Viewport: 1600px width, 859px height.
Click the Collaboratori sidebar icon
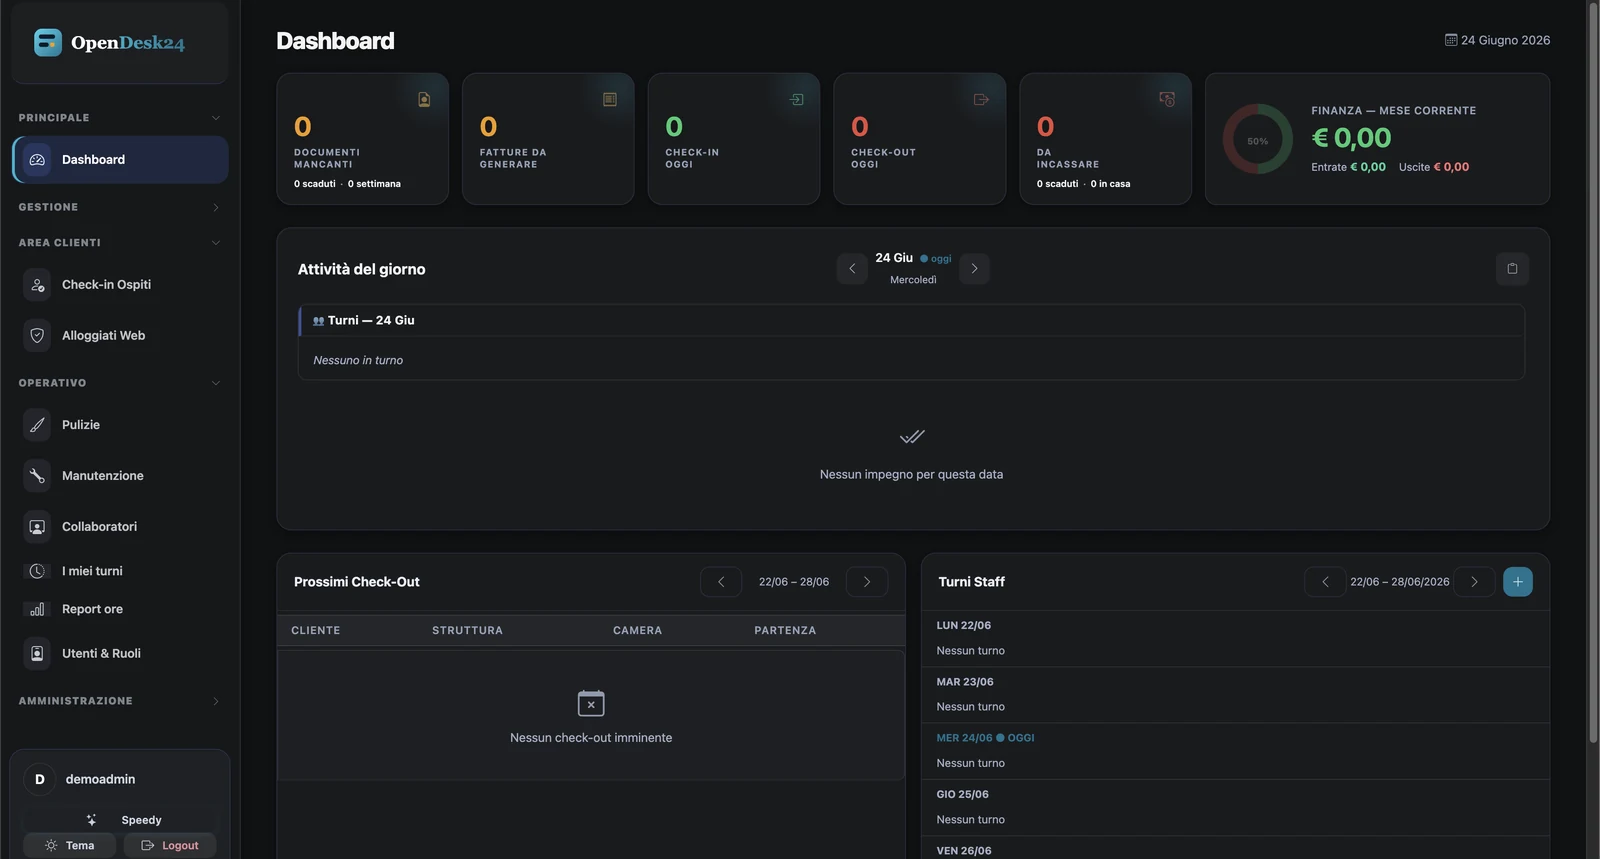coord(37,527)
